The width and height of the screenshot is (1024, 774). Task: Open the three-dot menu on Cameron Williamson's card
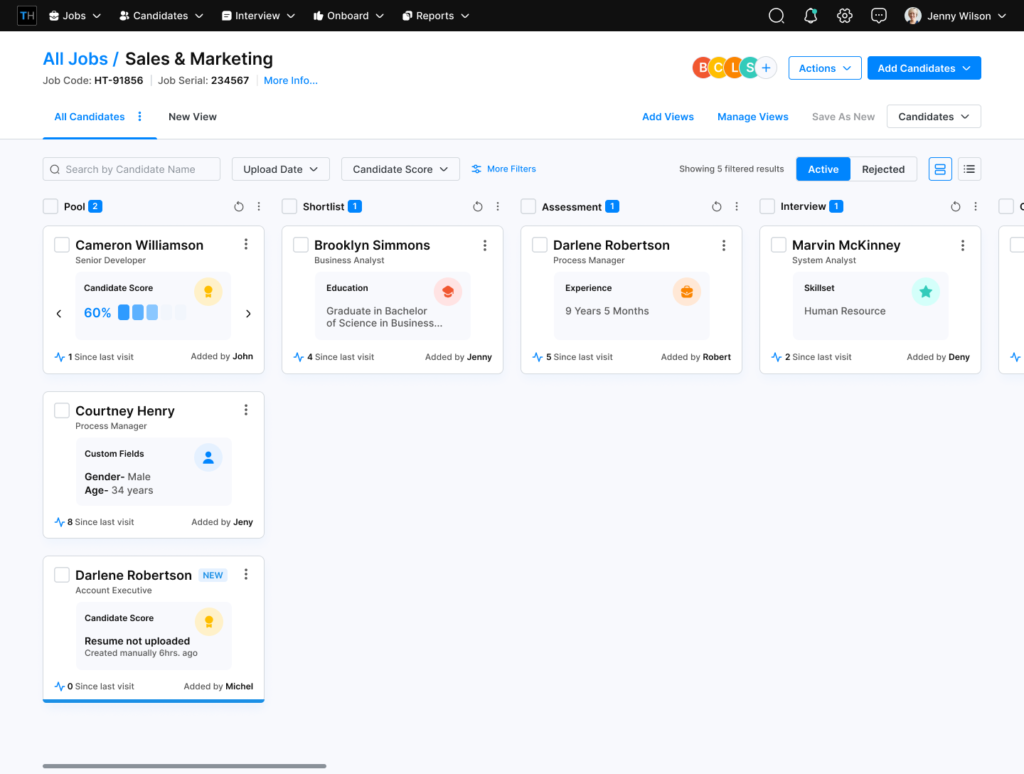pyautogui.click(x=245, y=244)
